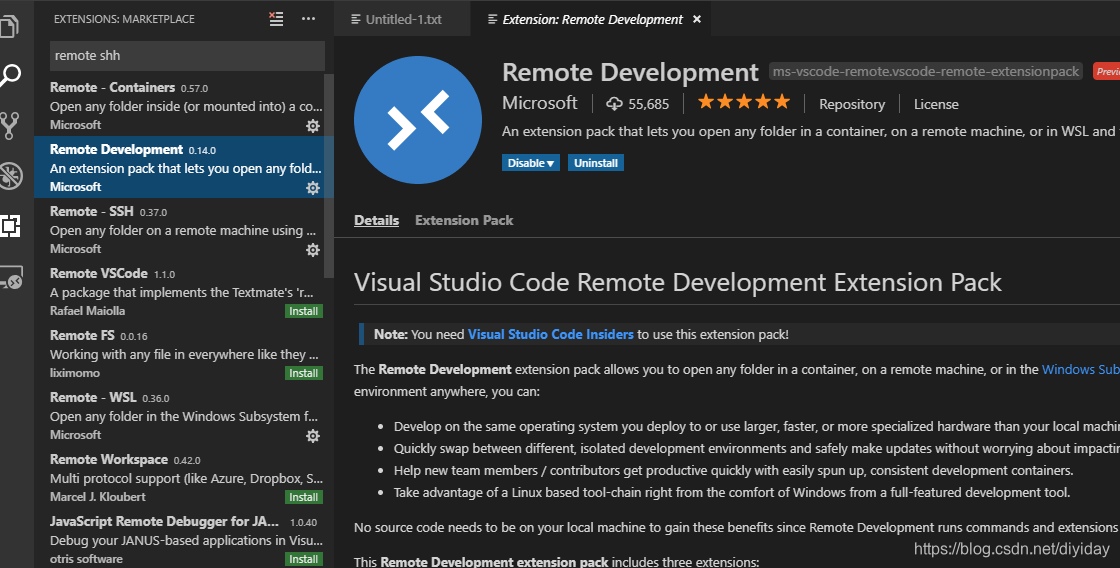The width and height of the screenshot is (1120, 568).
Task: Open the Extensions view in activity bar
Action: pyautogui.click(x=10, y=226)
